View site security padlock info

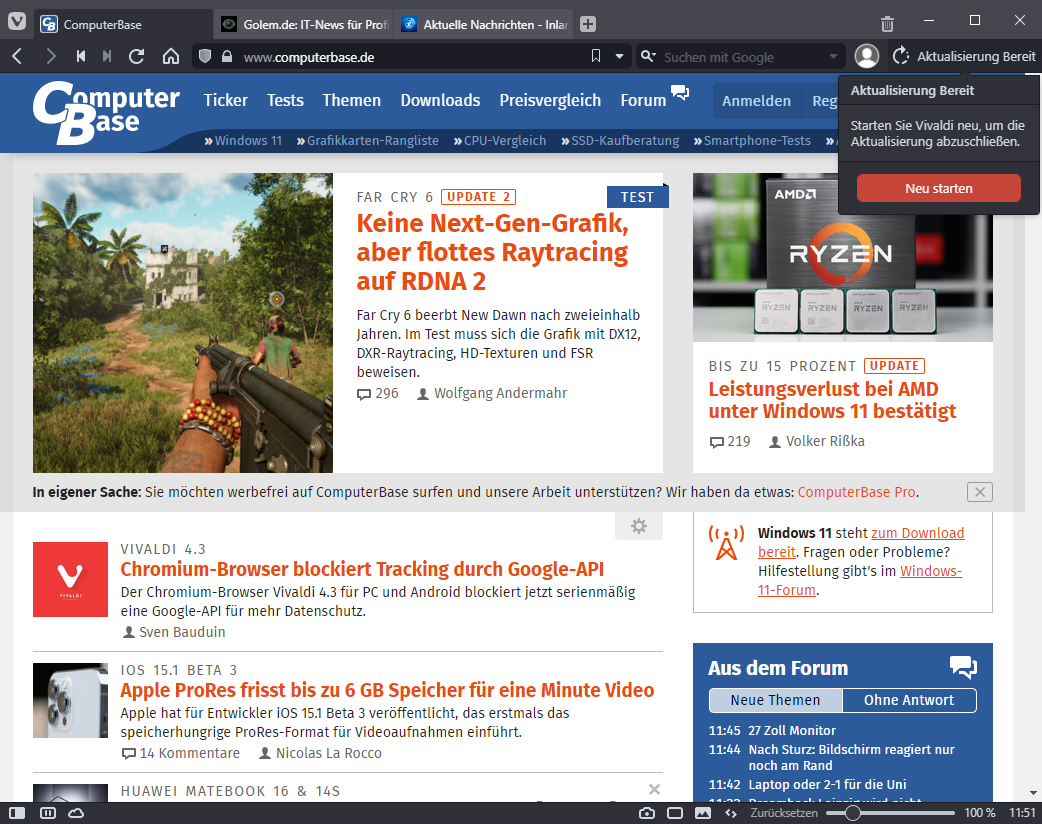point(227,56)
